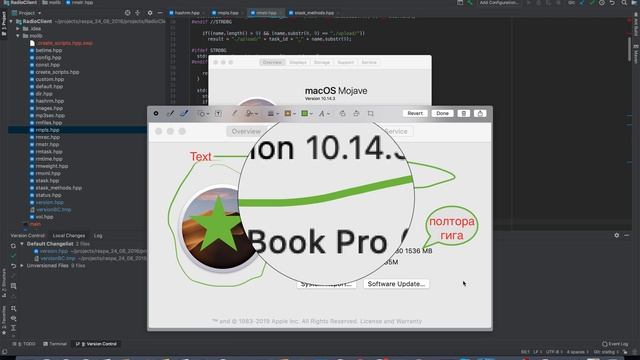The height and width of the screenshot is (360, 640).
Task: Select the Crop tool in Markup toolbar
Action: coord(371,113)
